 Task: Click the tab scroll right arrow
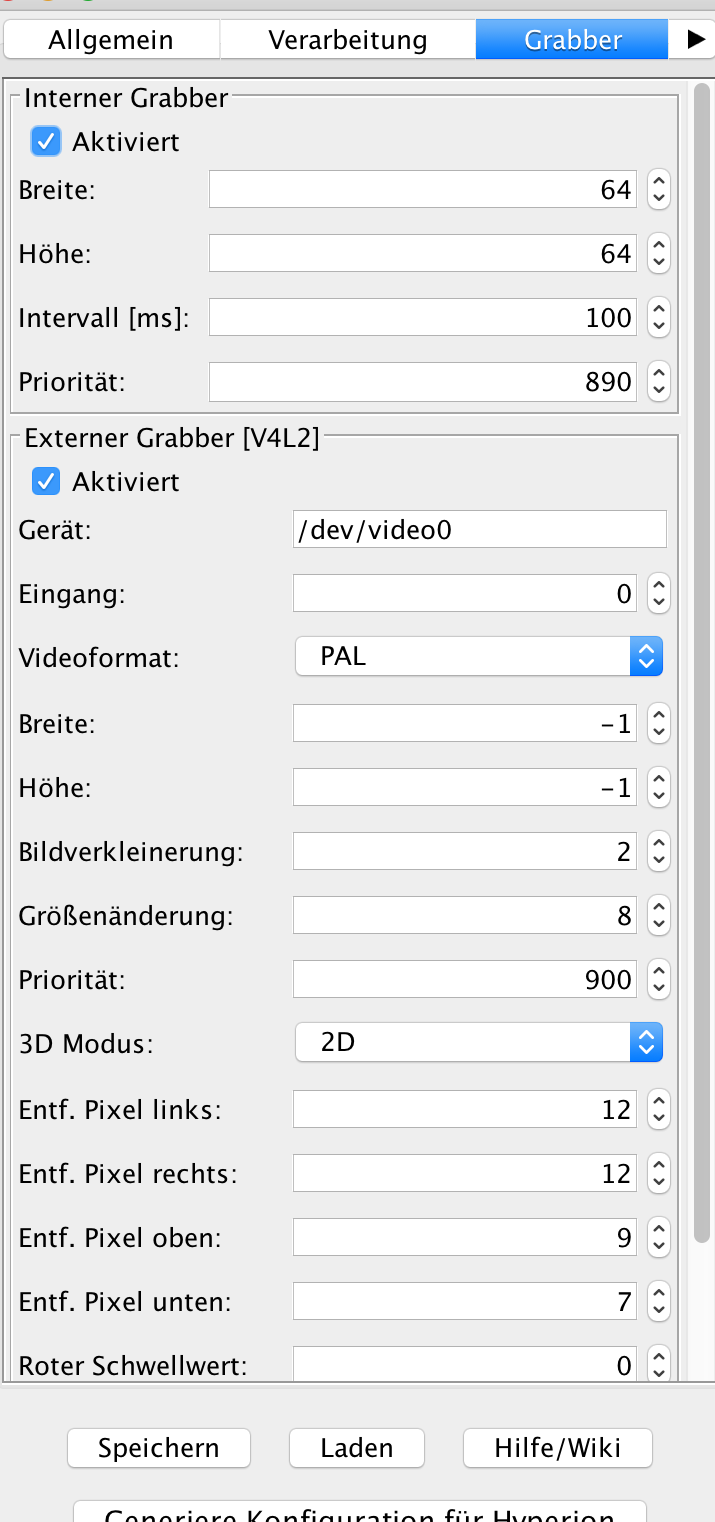point(695,41)
